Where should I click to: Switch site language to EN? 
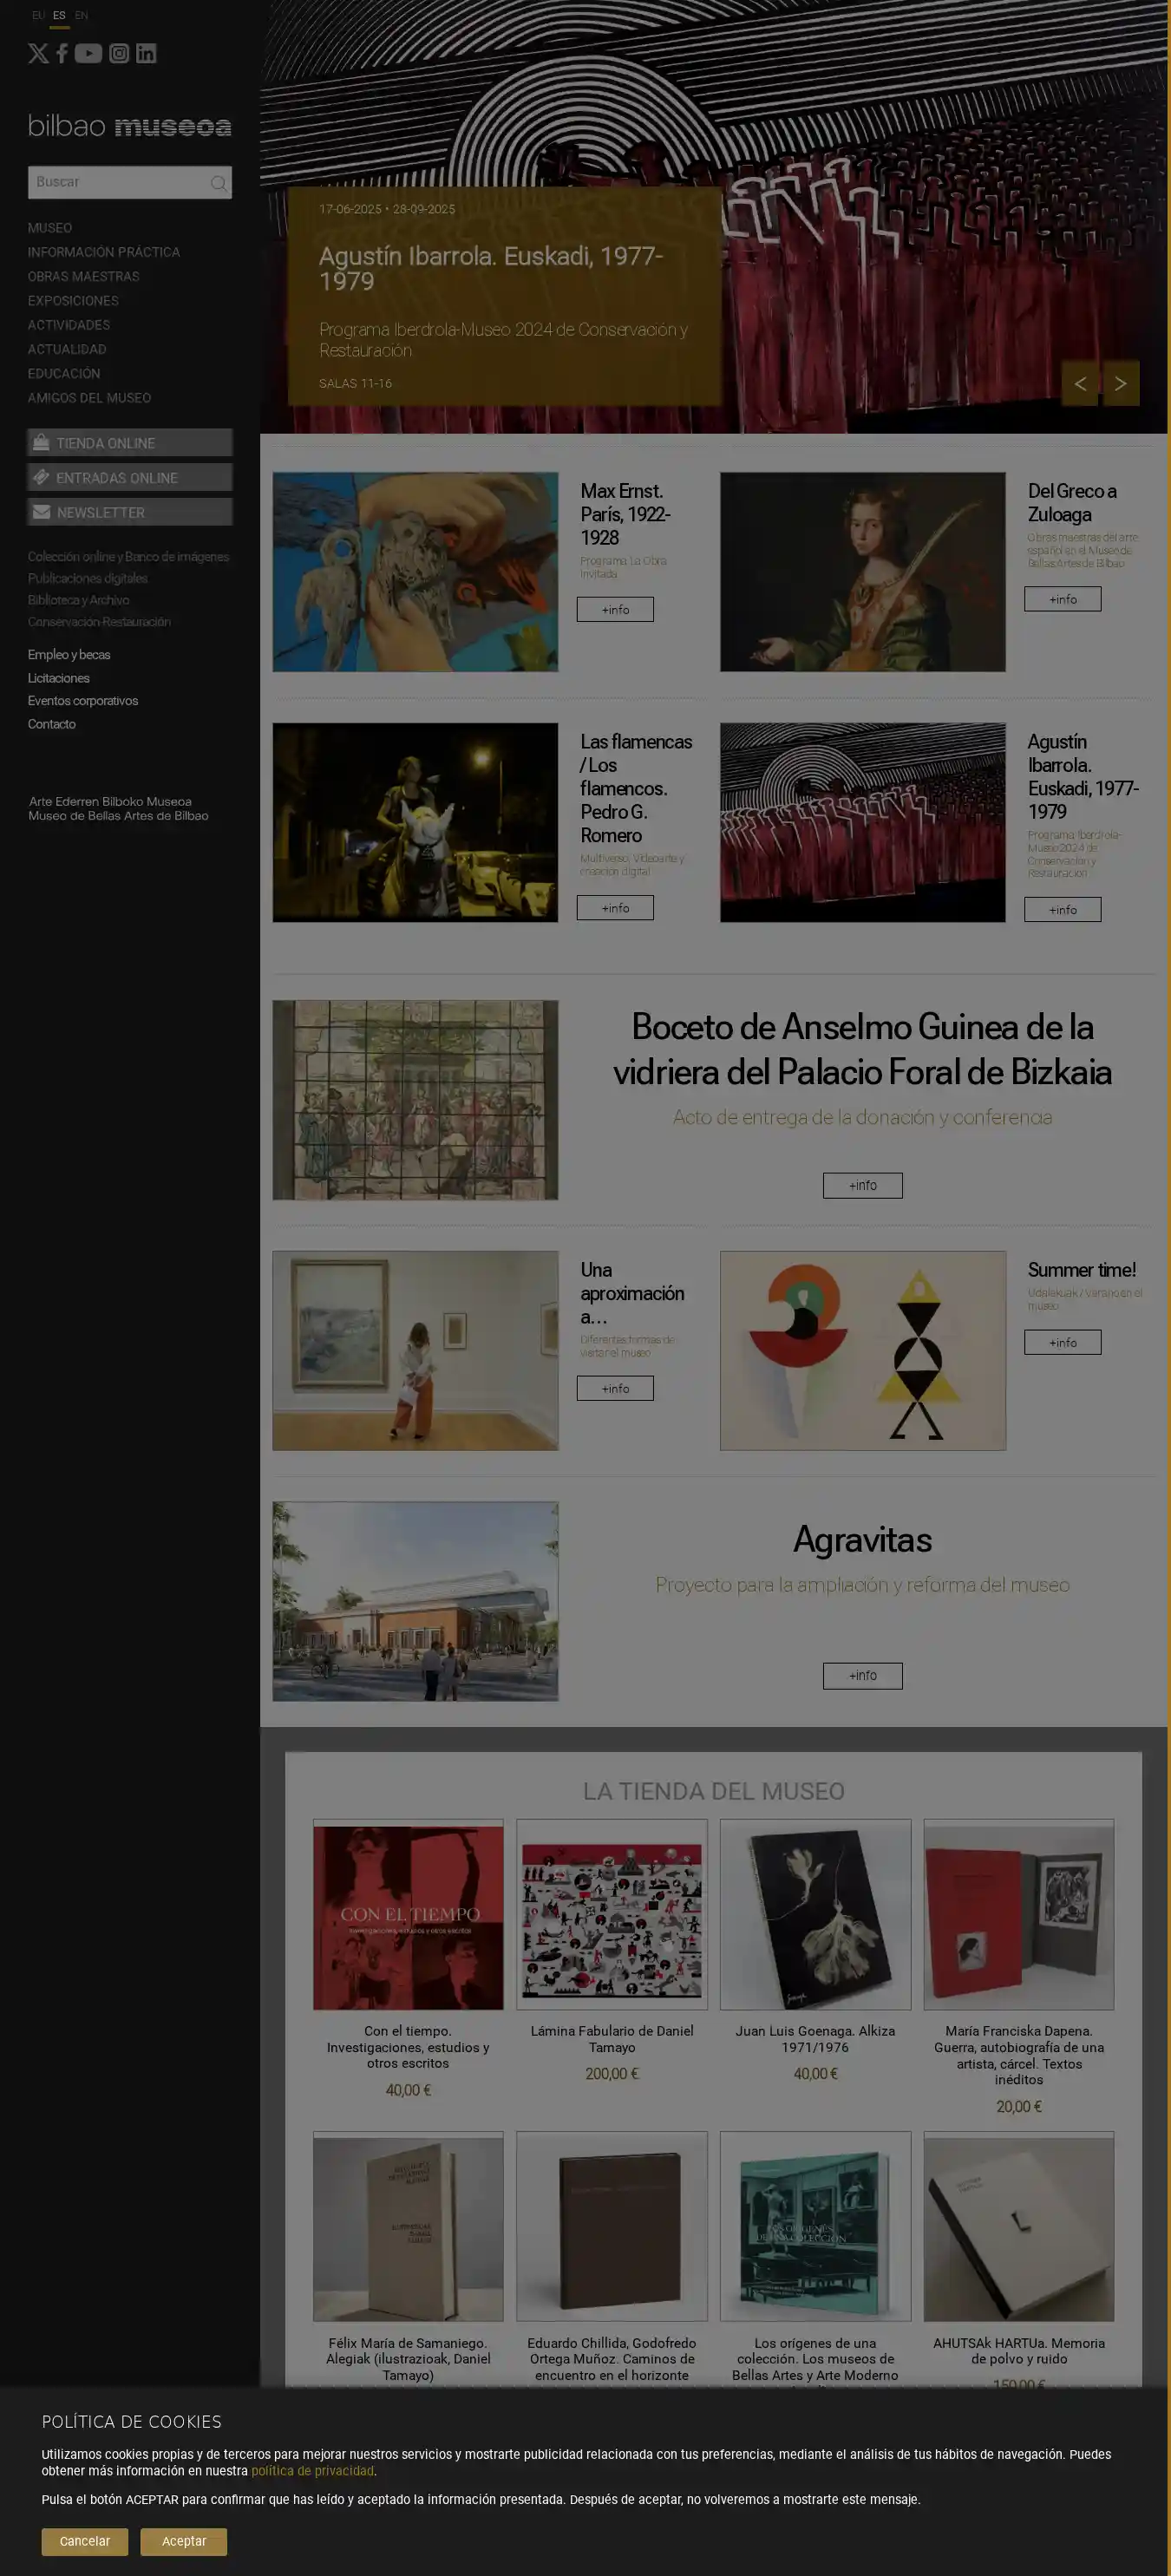coord(82,16)
